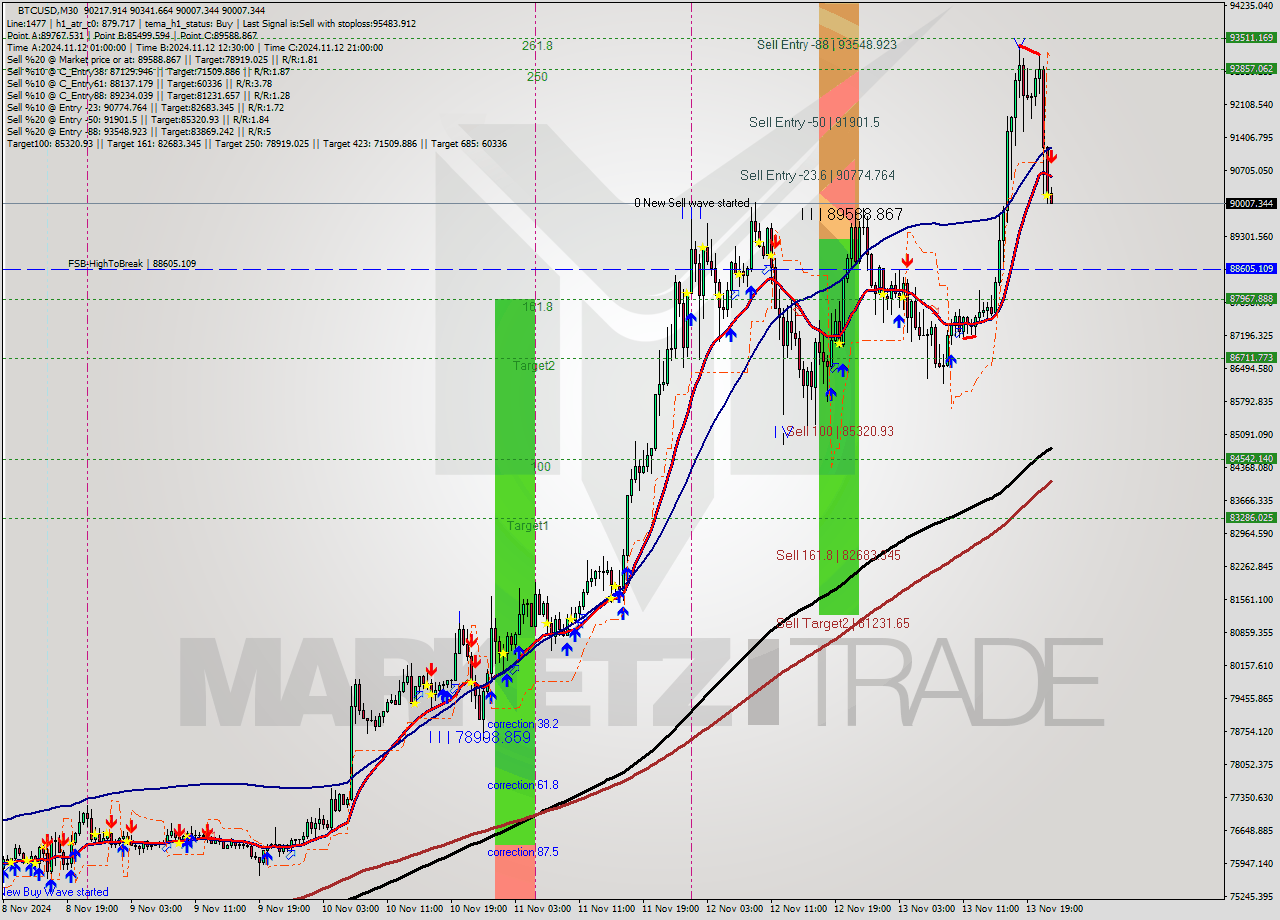Click the 'Target100: 85320.93' summary line
1280x920 pixels.
(257, 144)
